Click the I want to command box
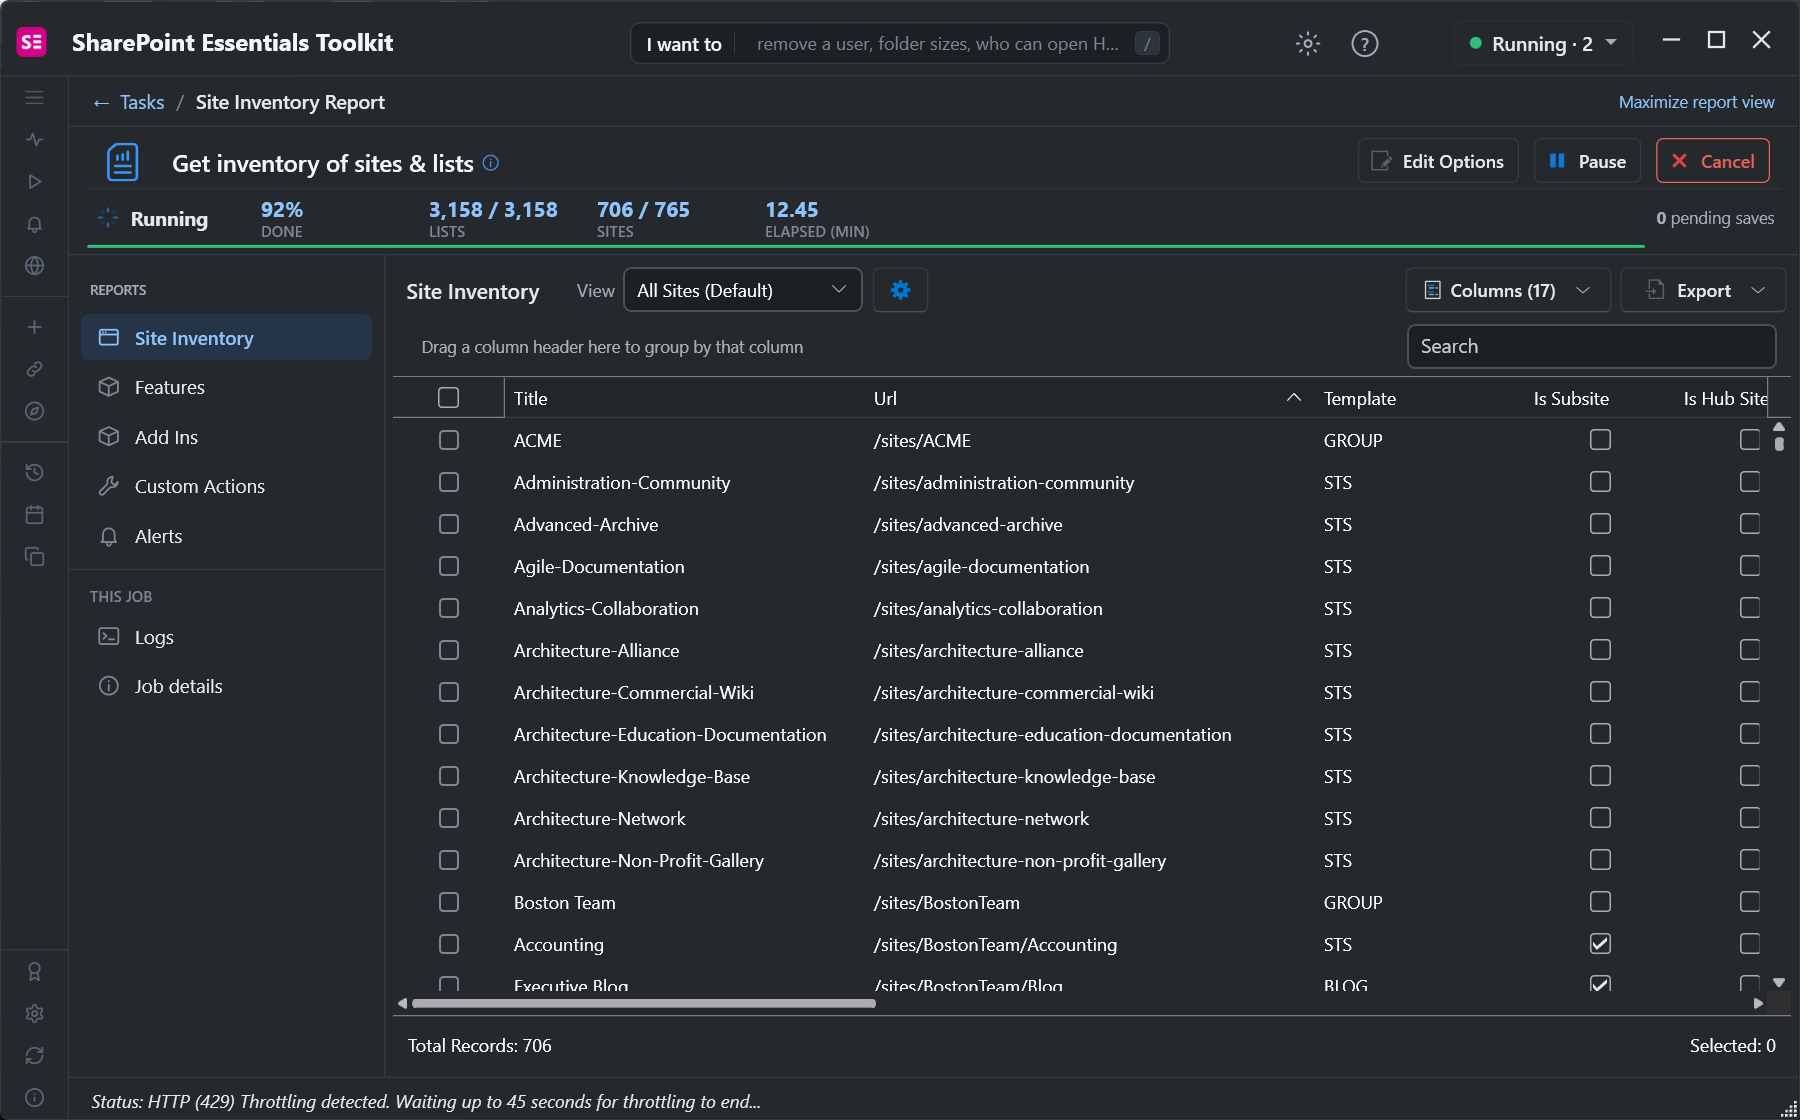1800x1120 pixels. [x=899, y=44]
